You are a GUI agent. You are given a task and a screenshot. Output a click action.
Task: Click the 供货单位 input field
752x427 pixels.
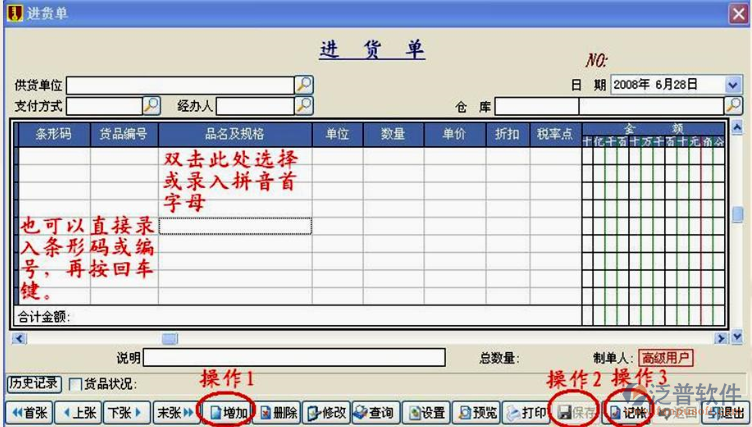tap(180, 85)
